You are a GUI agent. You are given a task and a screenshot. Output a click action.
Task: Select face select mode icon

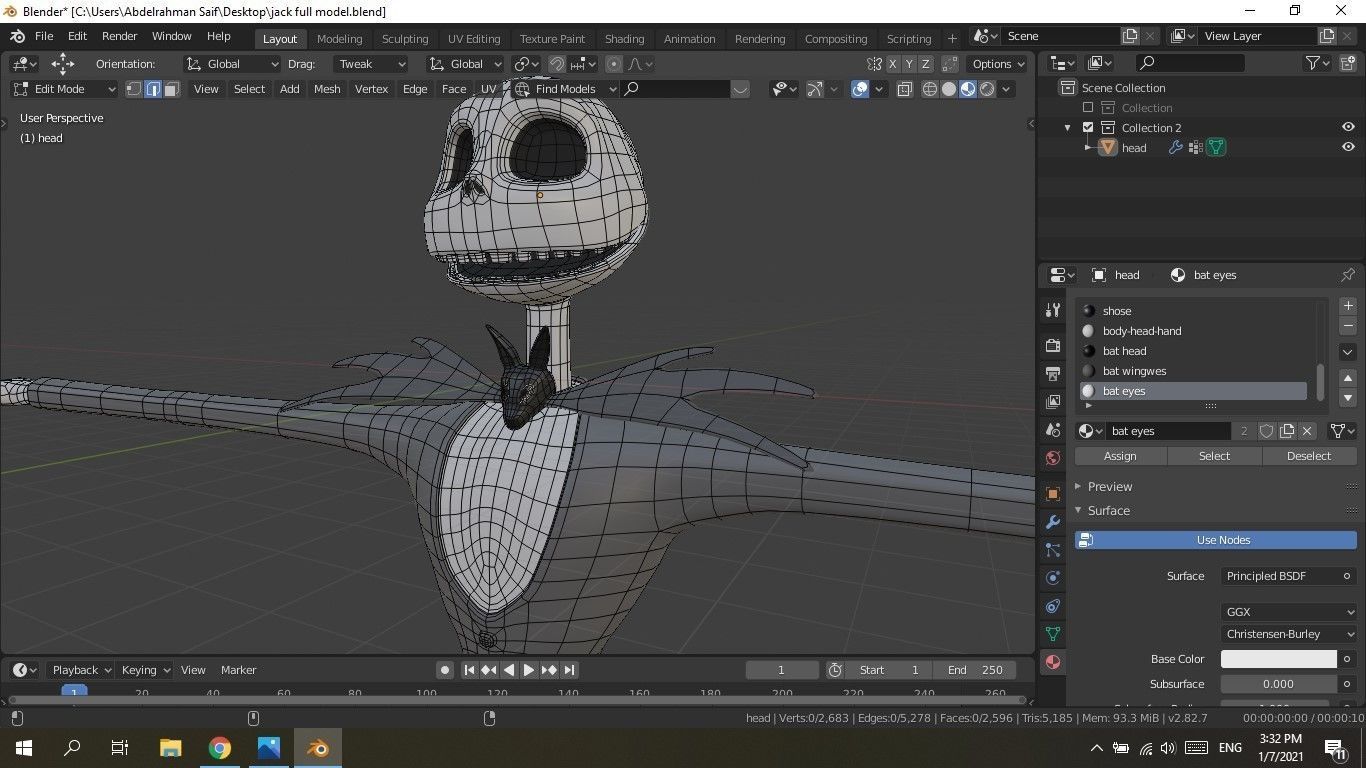pos(171,89)
